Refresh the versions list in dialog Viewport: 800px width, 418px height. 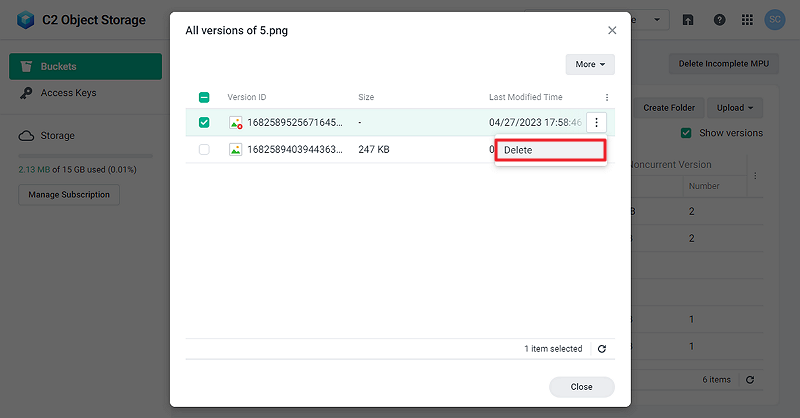[x=602, y=349]
